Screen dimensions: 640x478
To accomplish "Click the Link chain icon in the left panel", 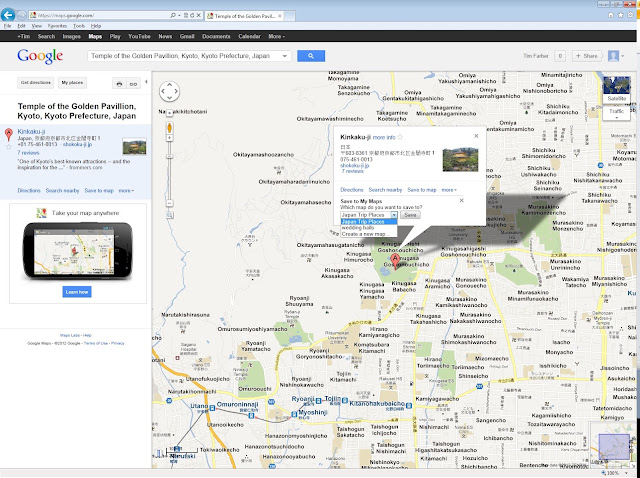I will pos(133,83).
